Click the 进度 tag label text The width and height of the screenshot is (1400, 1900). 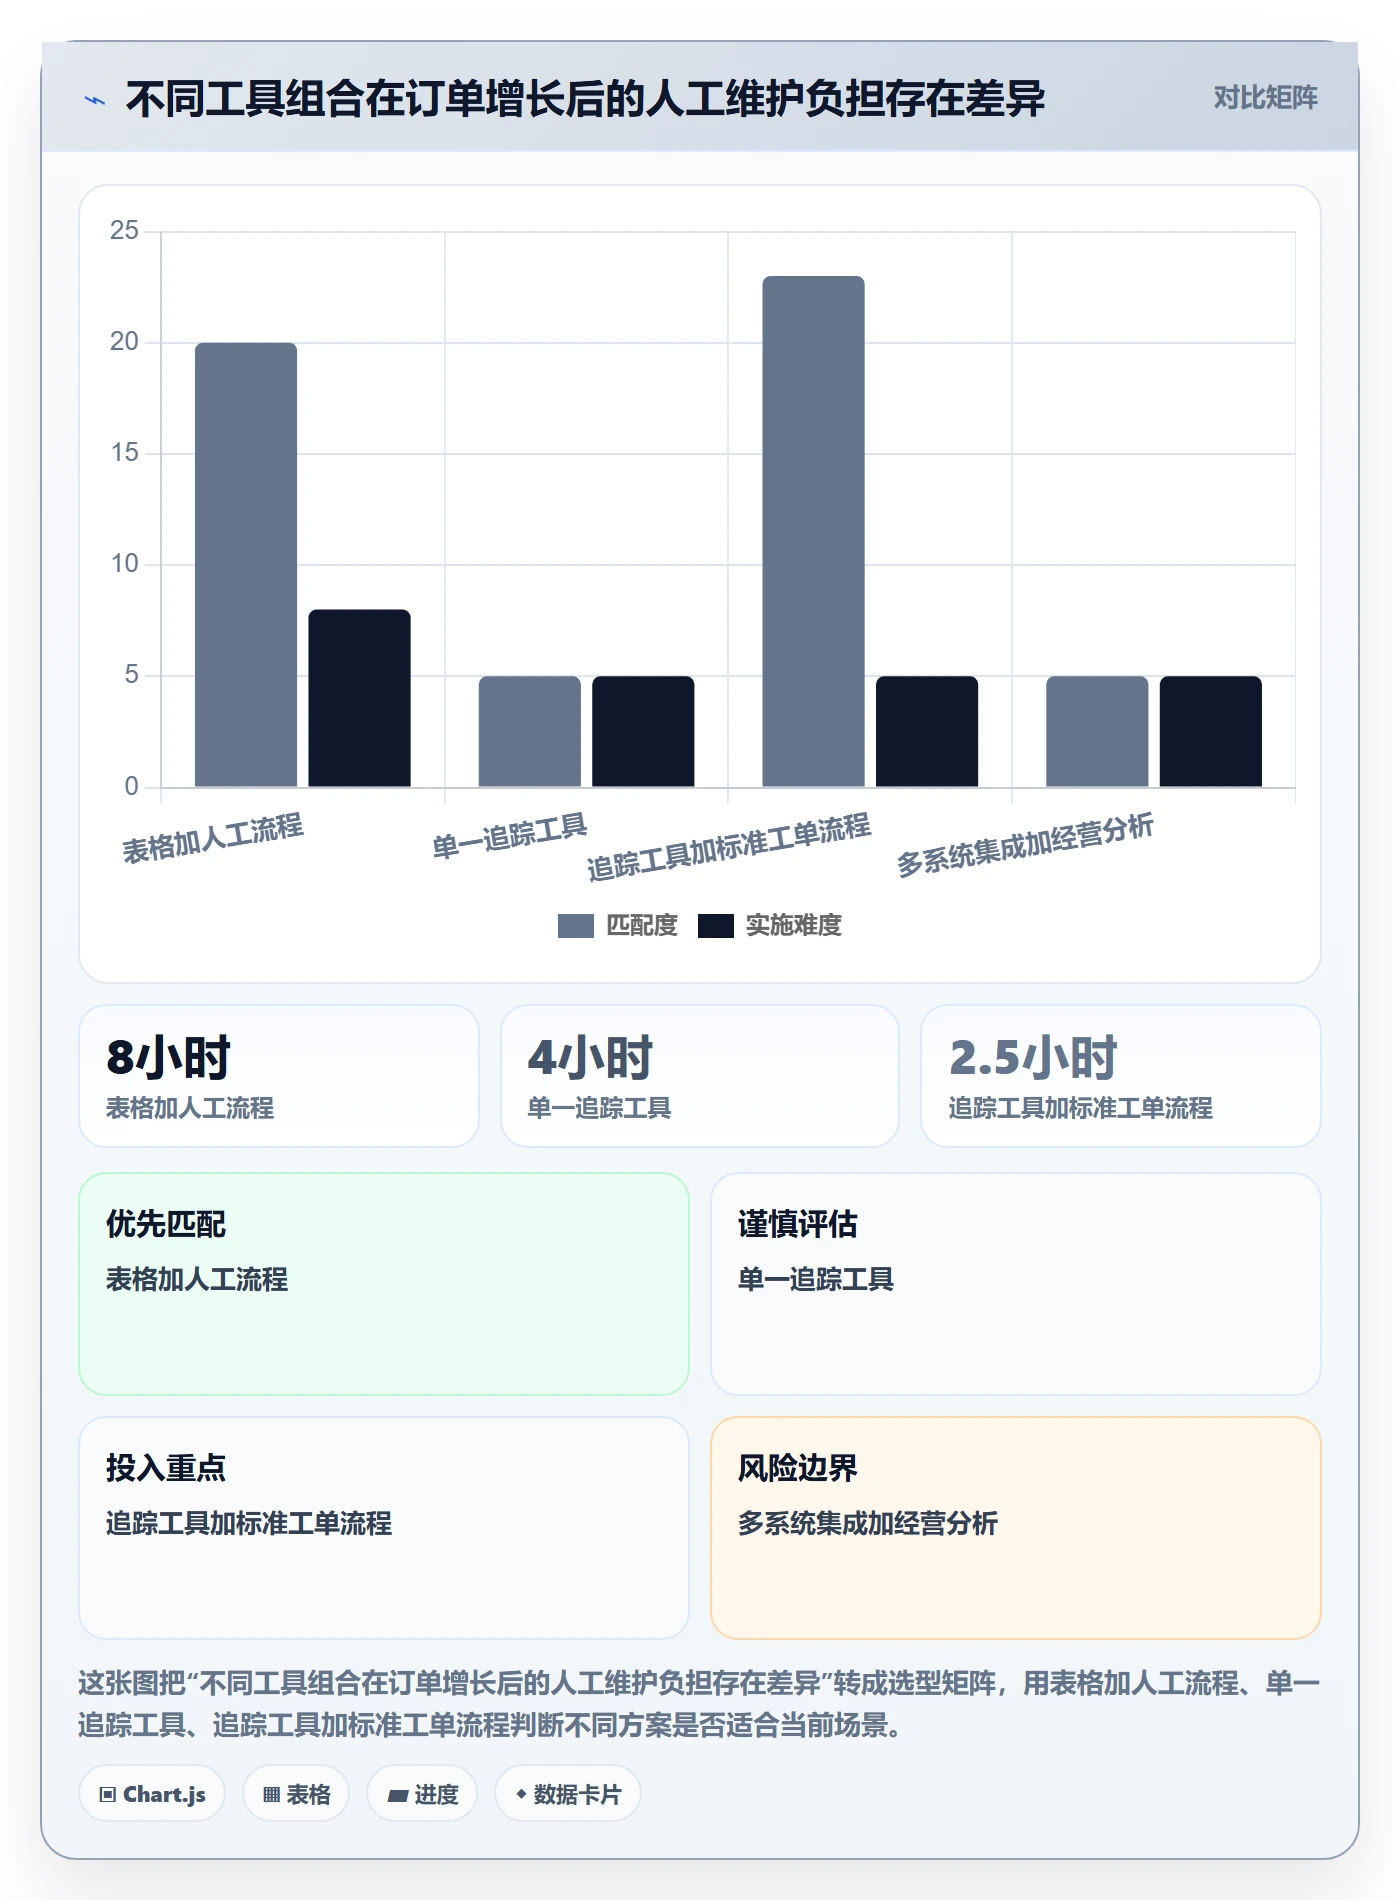[436, 1795]
